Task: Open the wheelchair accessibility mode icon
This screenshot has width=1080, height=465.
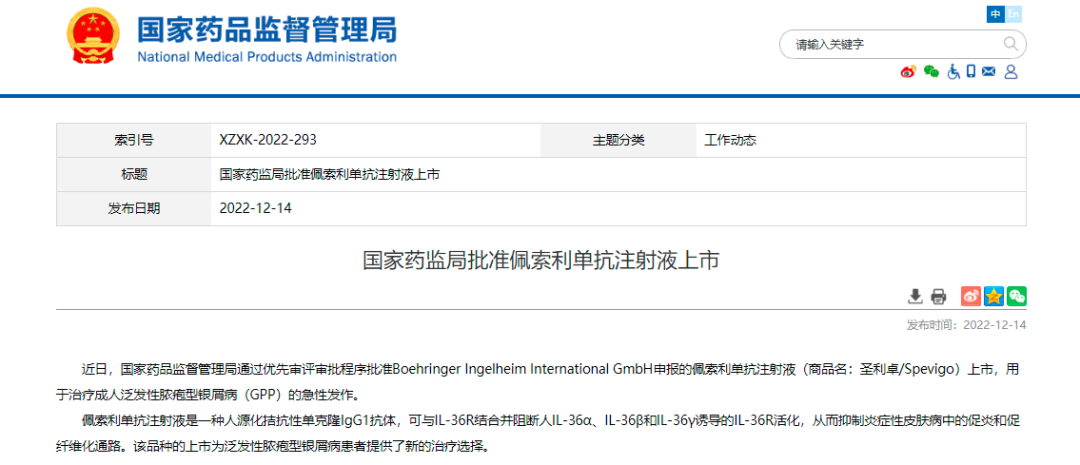Action: [954, 72]
